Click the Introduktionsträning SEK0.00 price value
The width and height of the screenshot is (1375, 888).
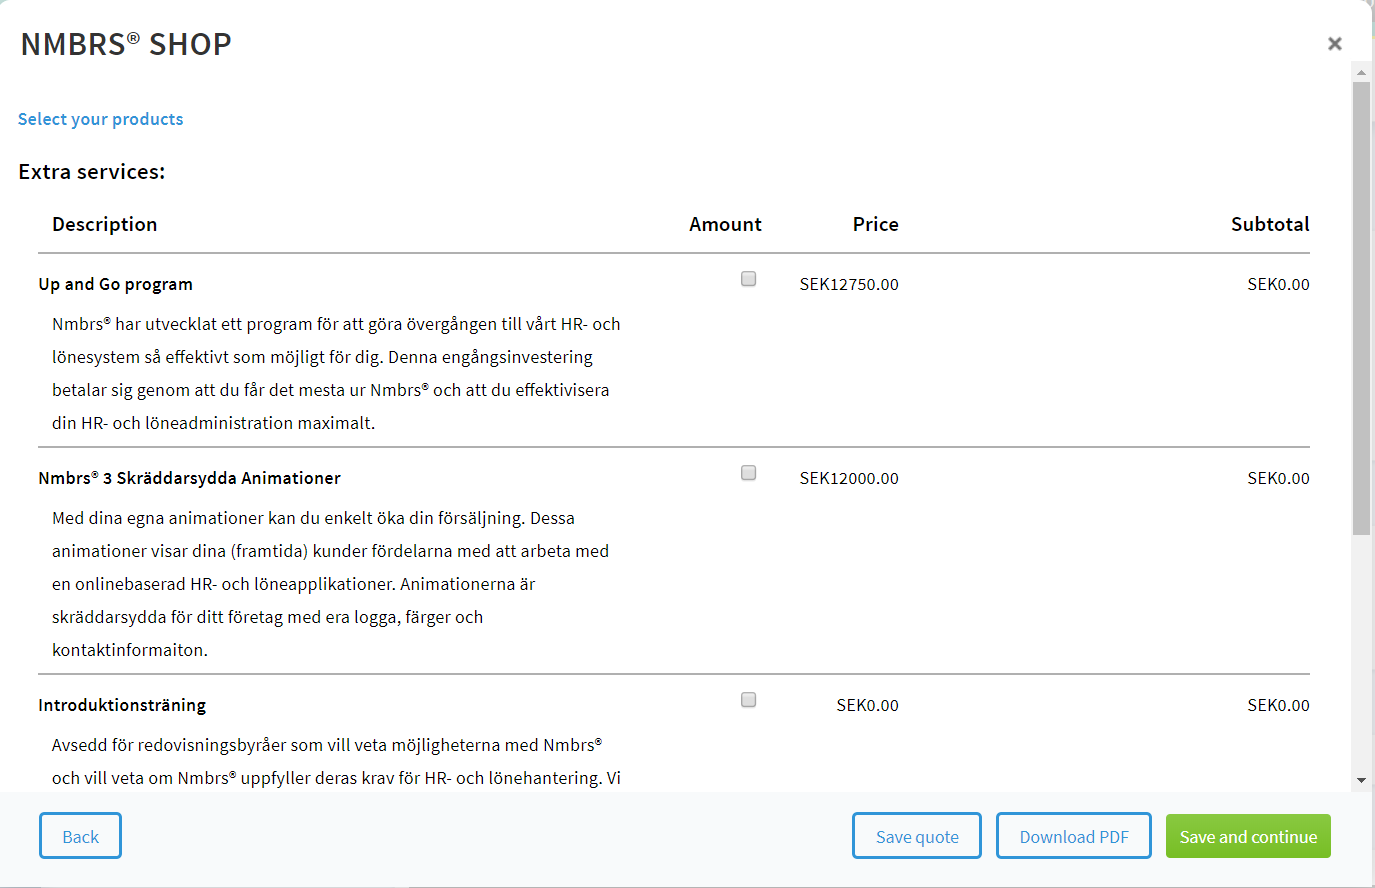click(x=867, y=705)
